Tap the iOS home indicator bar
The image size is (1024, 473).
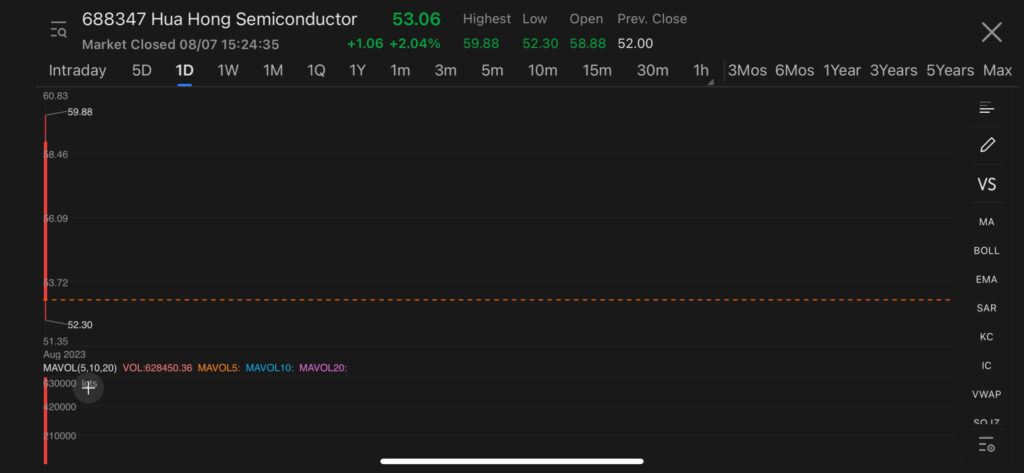512,461
